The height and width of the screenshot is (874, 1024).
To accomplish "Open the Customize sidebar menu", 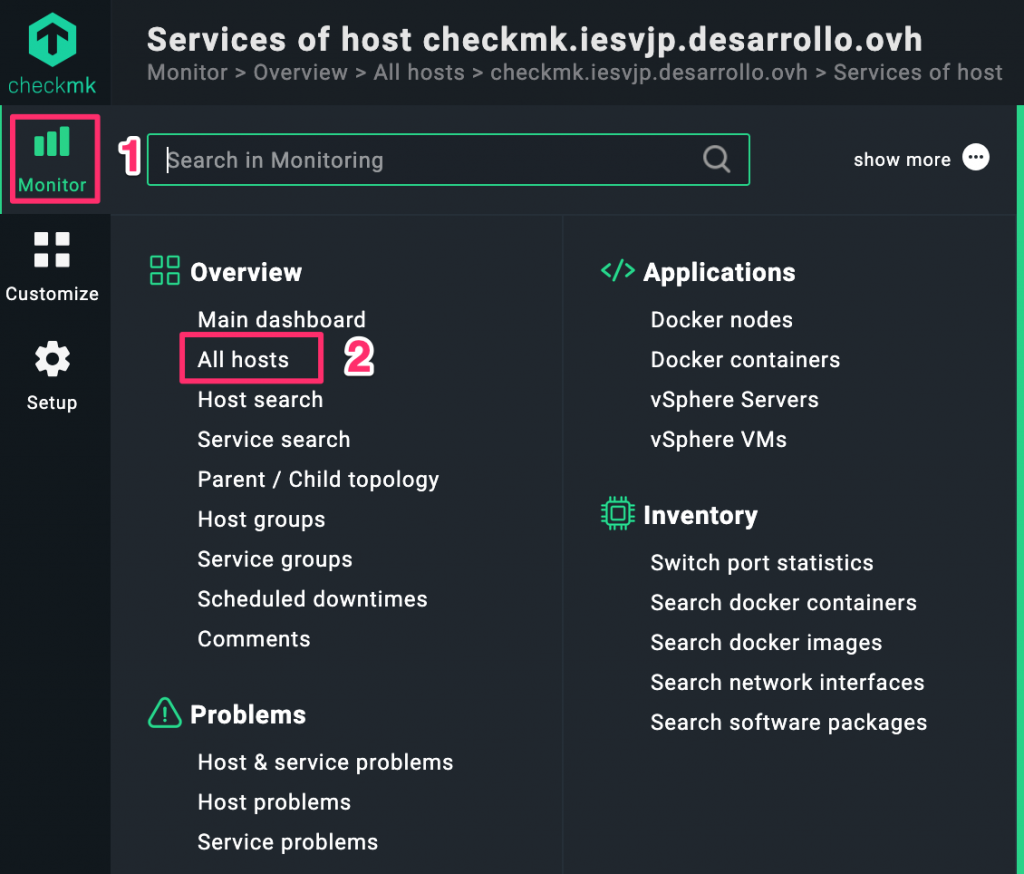I will point(52,267).
